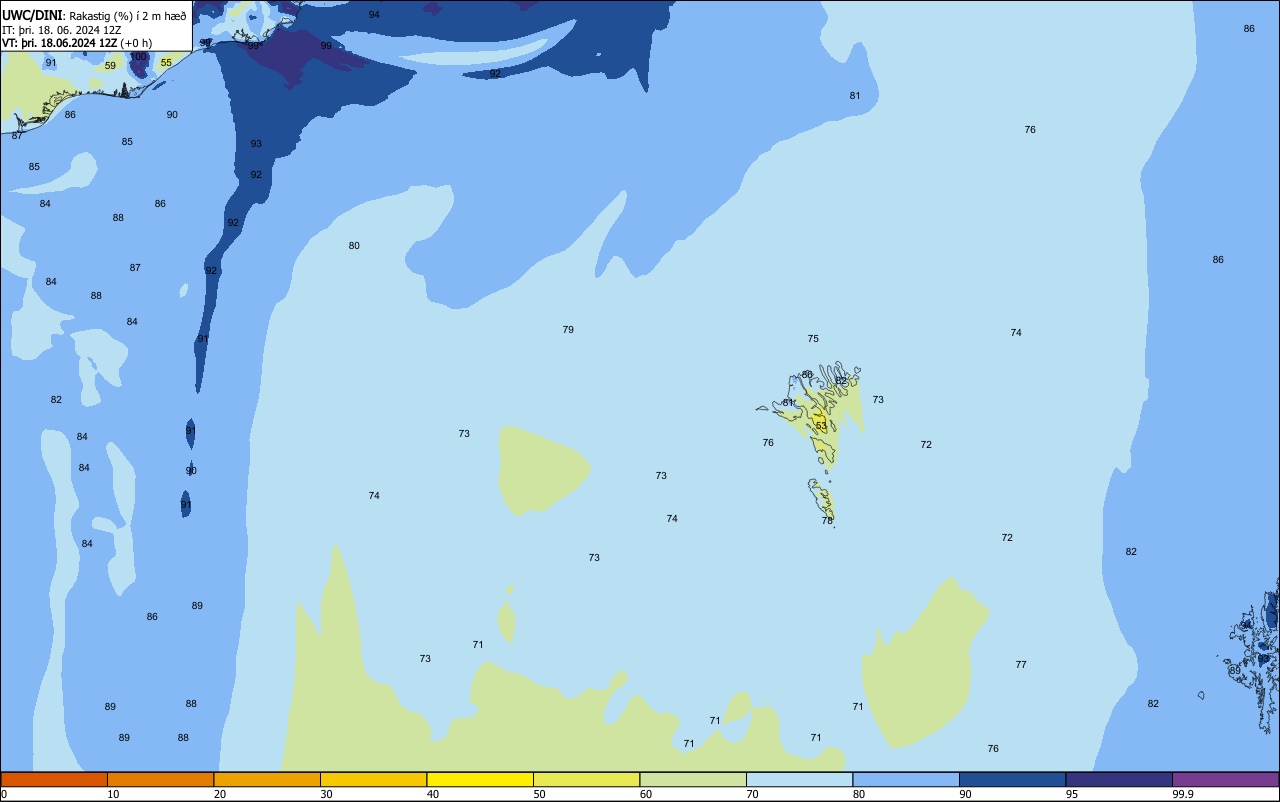This screenshot has width=1280, height=802.
Task: Click the 40 legend tick label
Action: (433, 794)
